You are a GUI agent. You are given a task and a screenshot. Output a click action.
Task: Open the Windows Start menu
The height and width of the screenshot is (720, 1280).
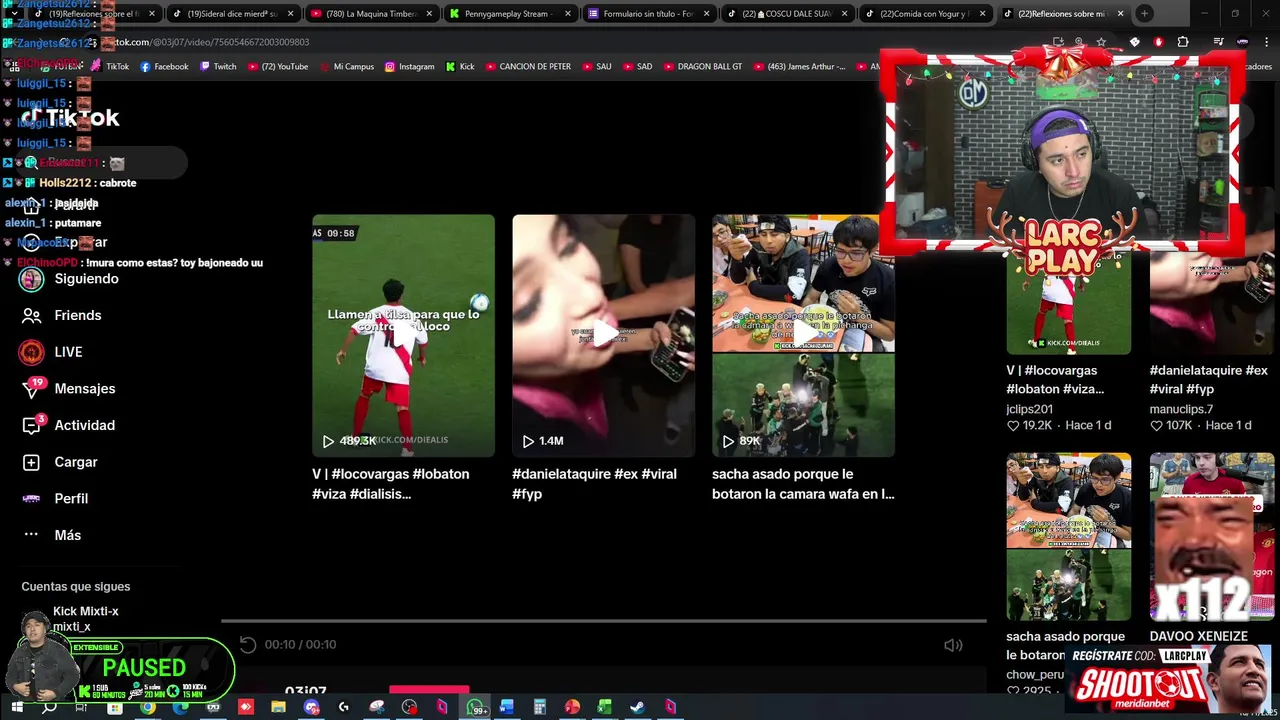coord(17,707)
